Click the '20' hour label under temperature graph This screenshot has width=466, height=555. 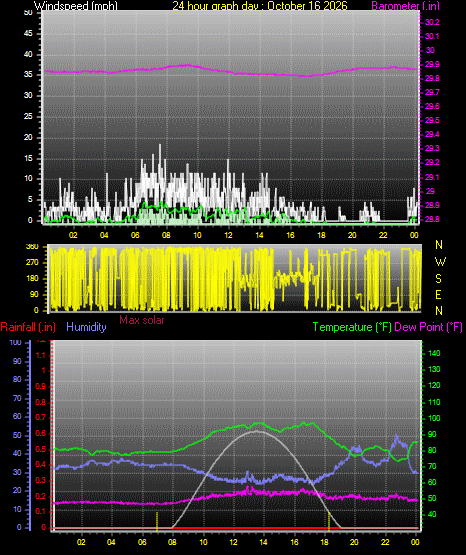(354, 542)
